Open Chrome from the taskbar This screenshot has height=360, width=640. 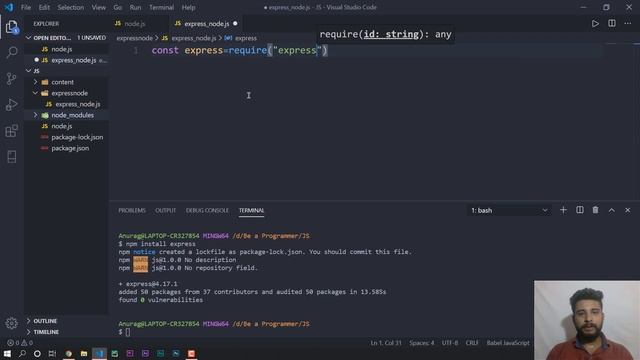68,353
